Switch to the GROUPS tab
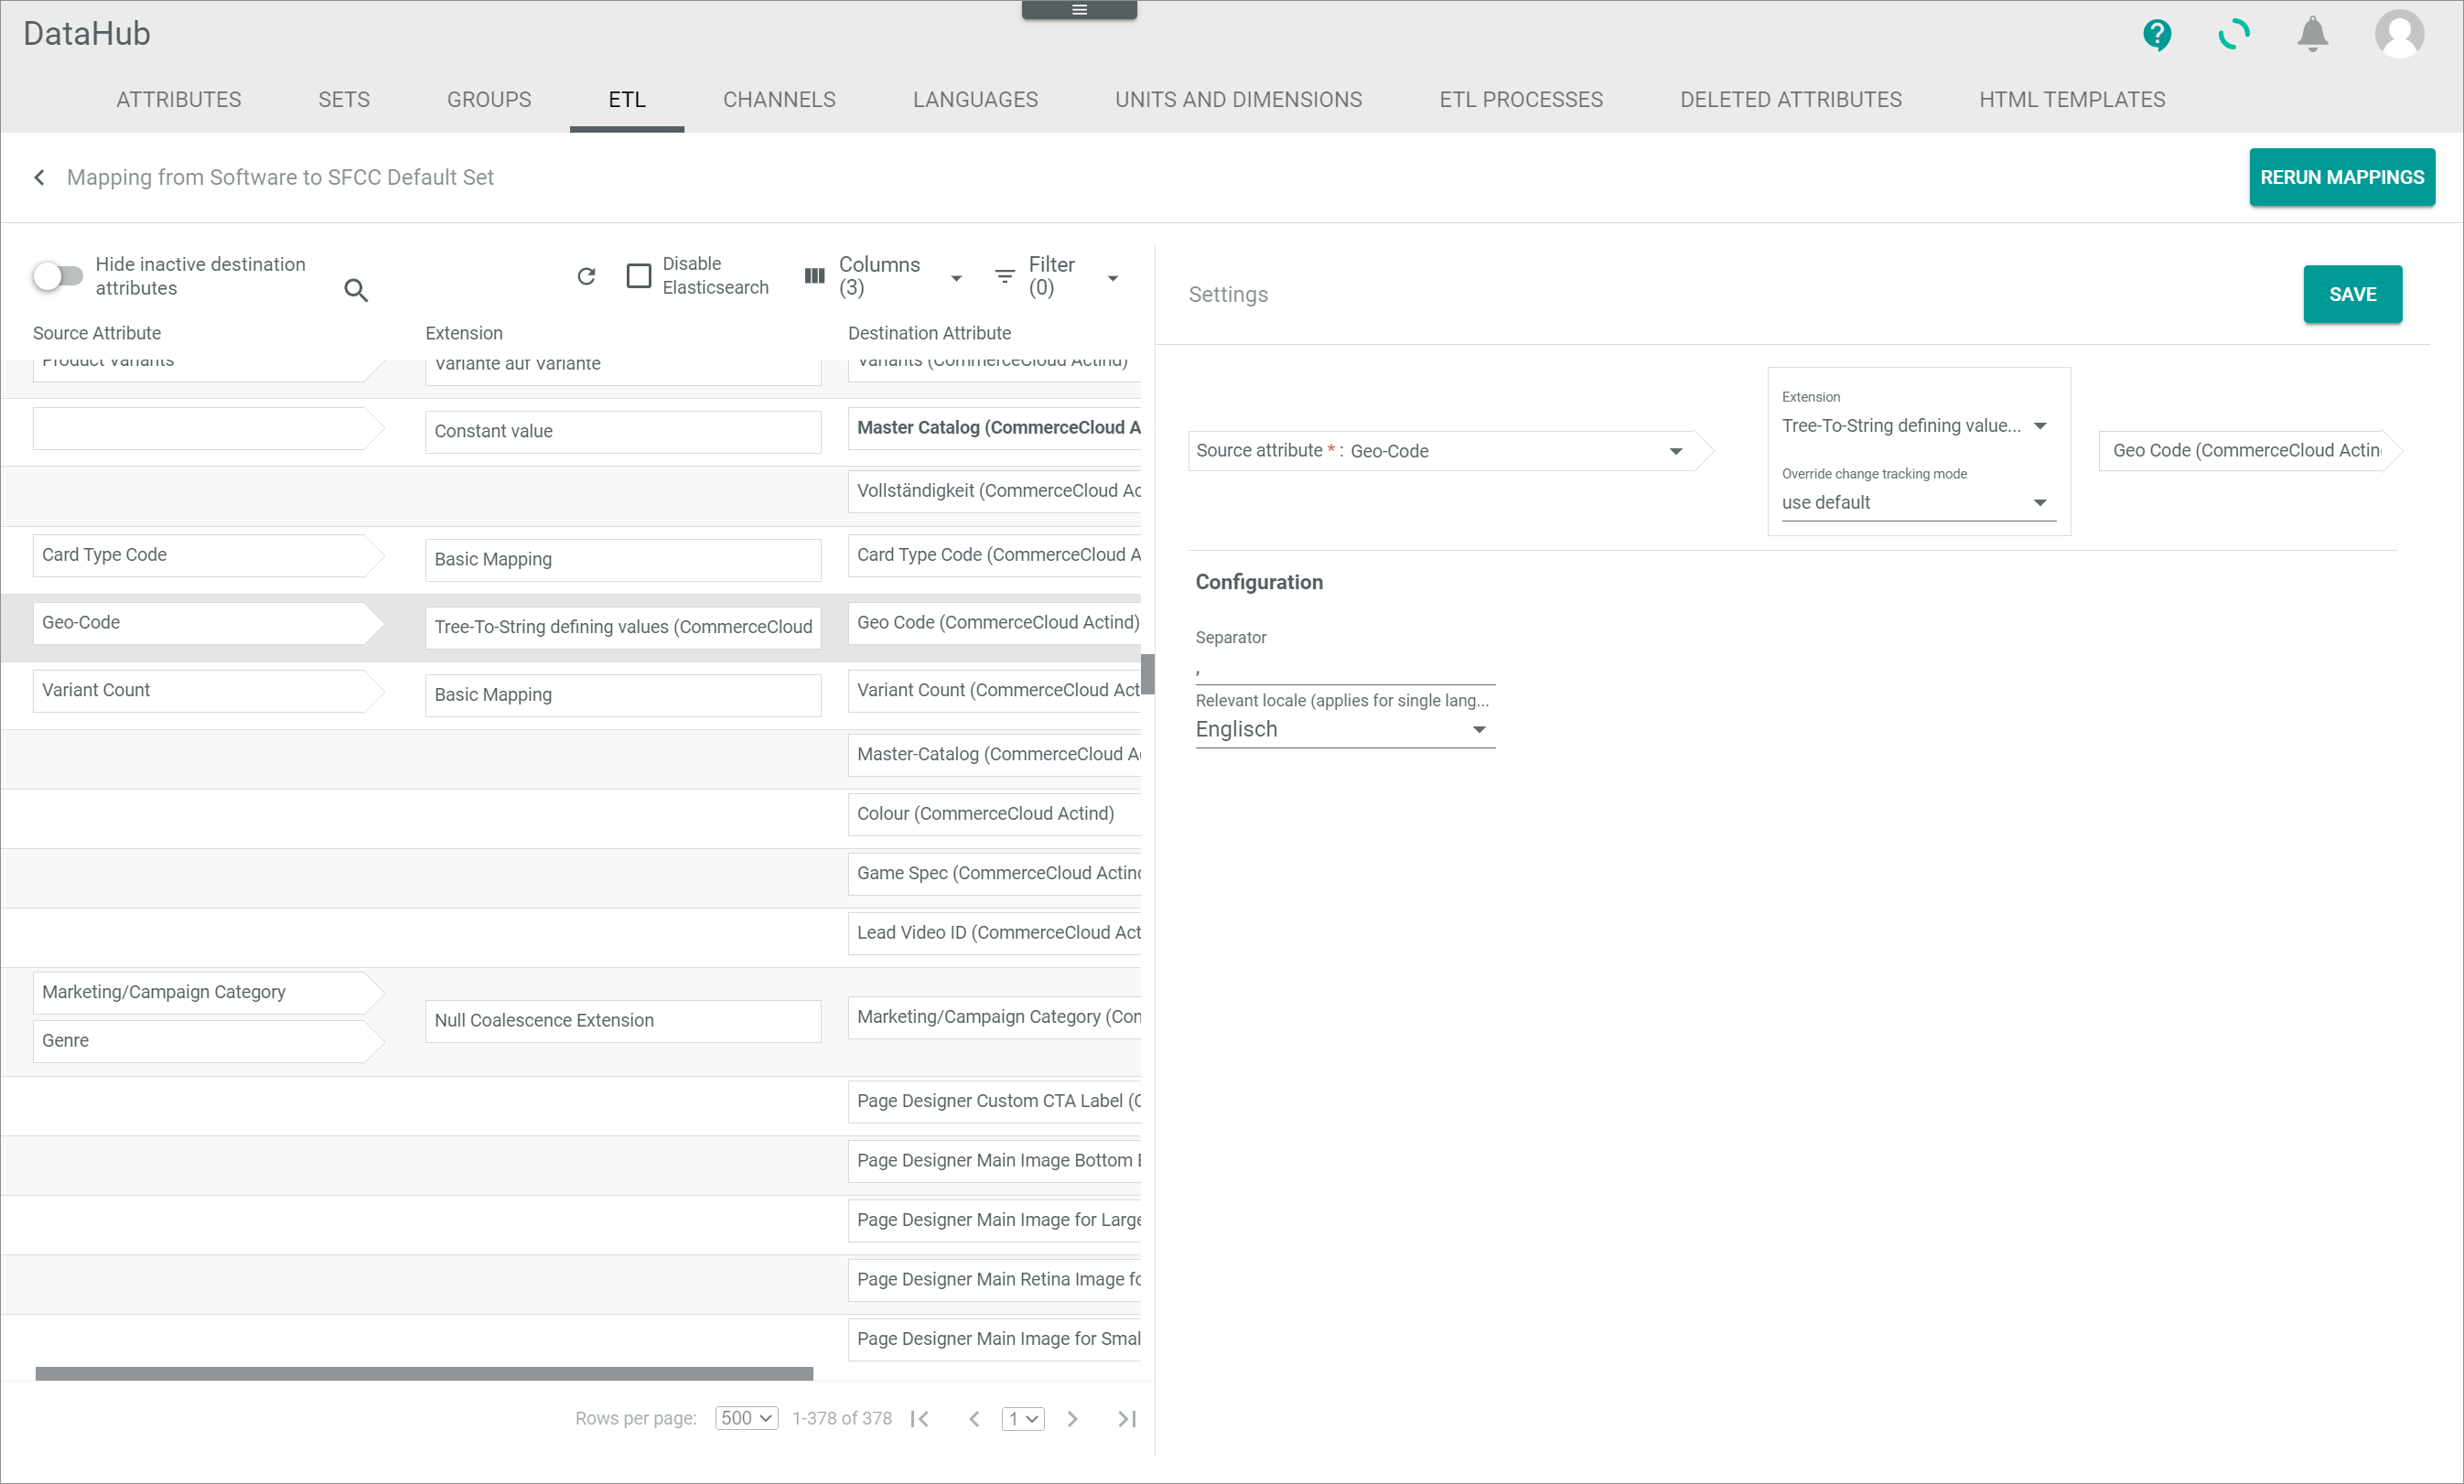 pyautogui.click(x=489, y=99)
